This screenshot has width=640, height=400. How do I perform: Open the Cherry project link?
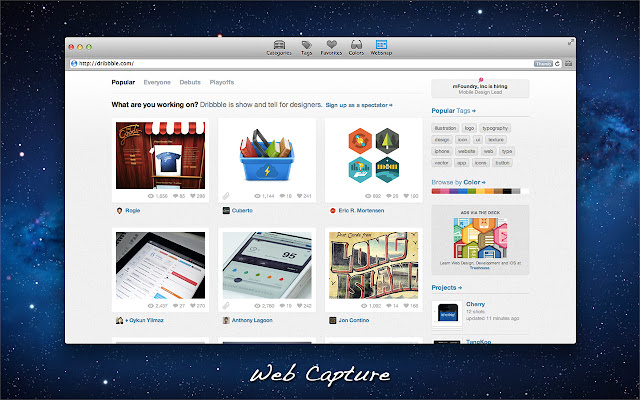tap(476, 304)
